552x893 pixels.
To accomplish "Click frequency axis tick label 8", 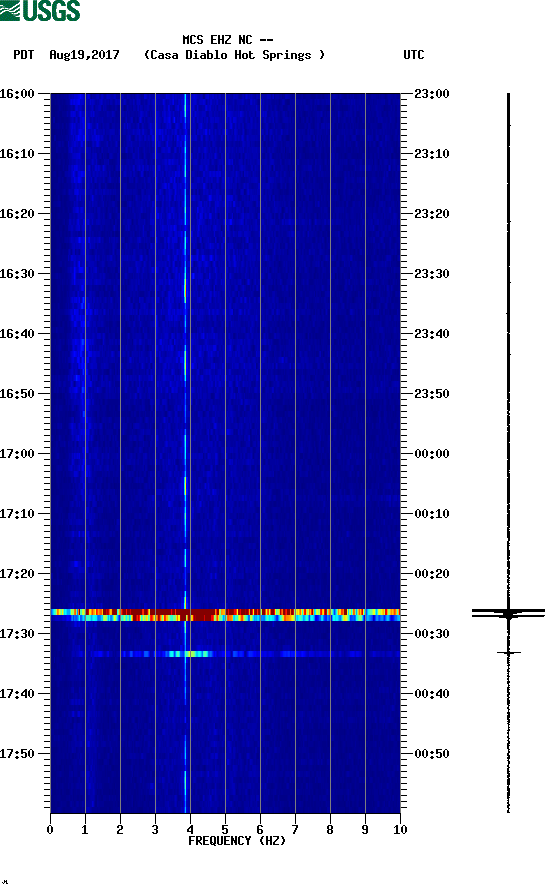I will 330,830.
